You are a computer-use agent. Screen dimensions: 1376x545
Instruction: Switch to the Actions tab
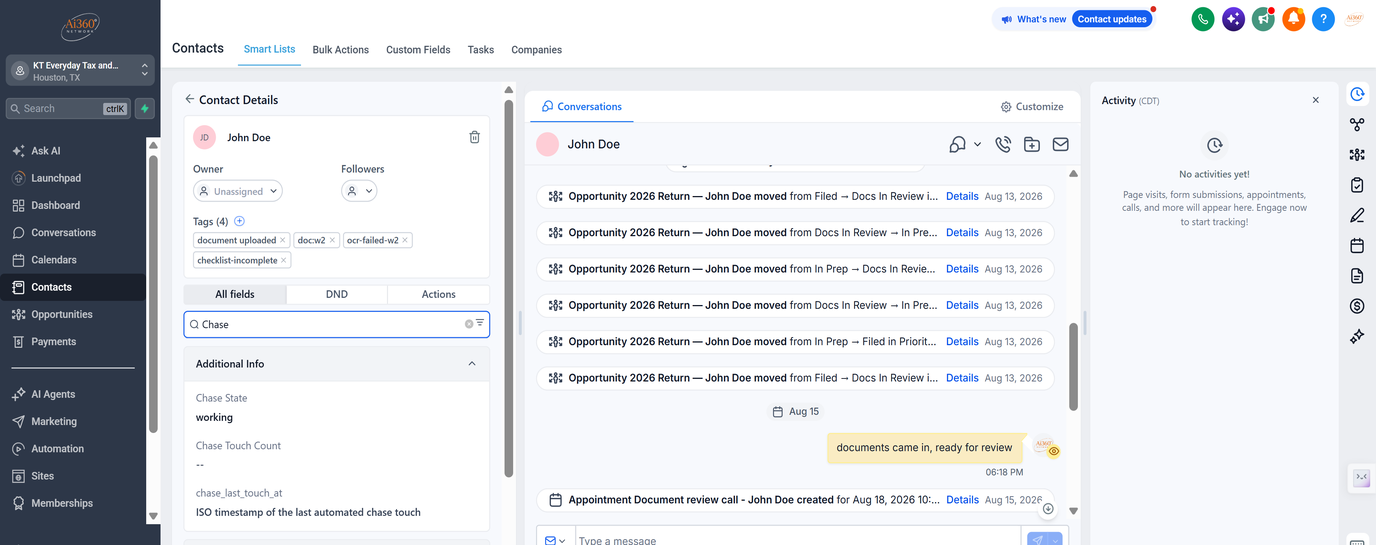pos(439,294)
